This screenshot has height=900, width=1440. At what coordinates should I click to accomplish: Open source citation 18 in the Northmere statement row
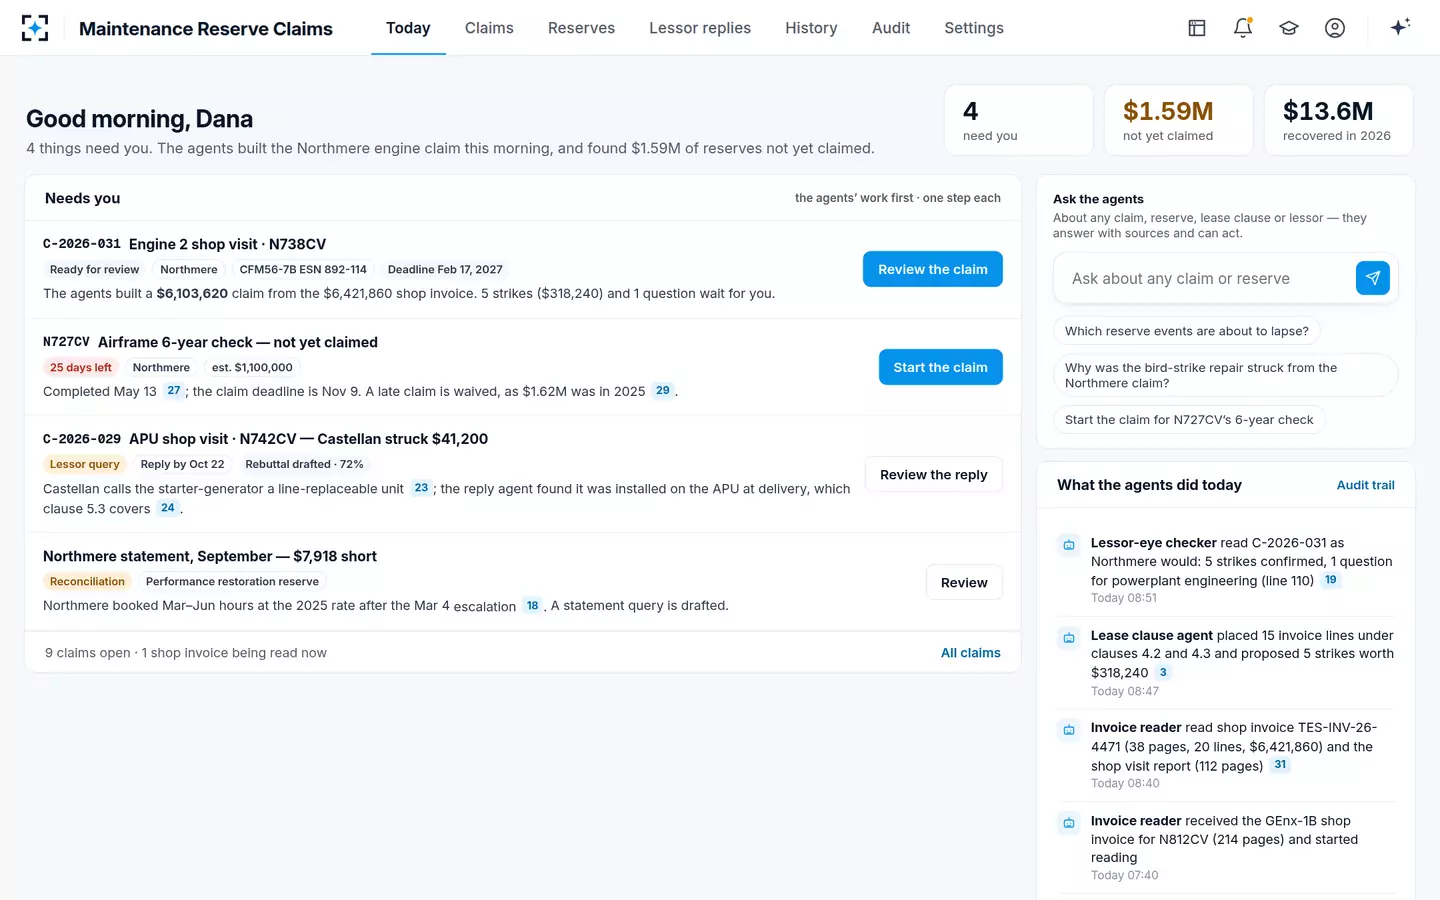pyautogui.click(x=533, y=605)
